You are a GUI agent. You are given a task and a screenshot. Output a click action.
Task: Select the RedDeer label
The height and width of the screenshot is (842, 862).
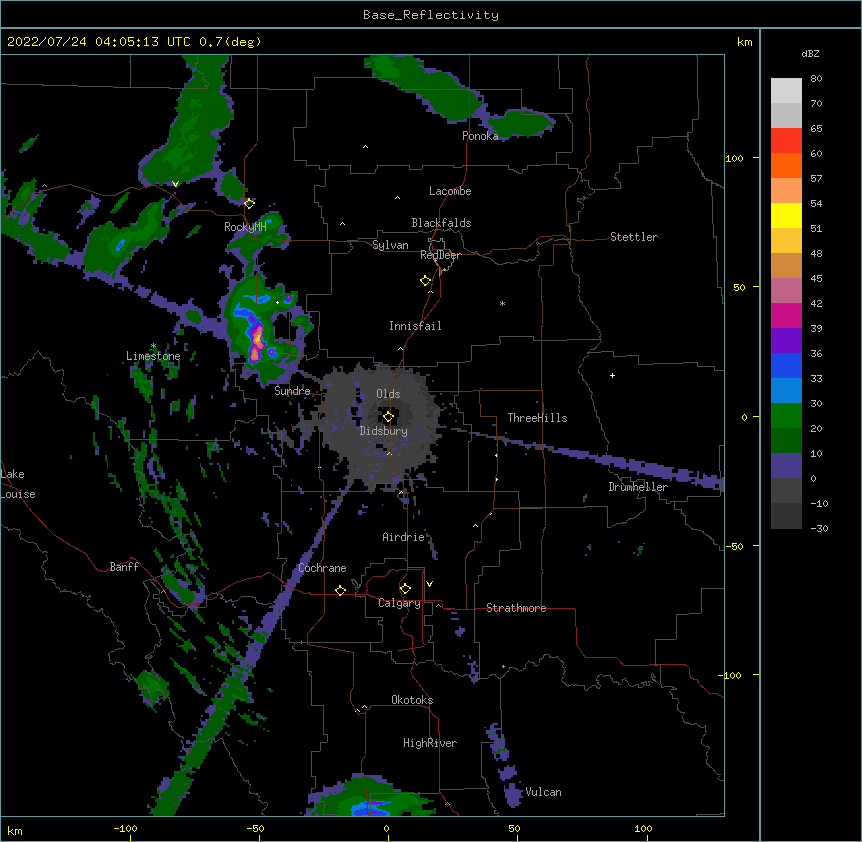[x=440, y=255]
